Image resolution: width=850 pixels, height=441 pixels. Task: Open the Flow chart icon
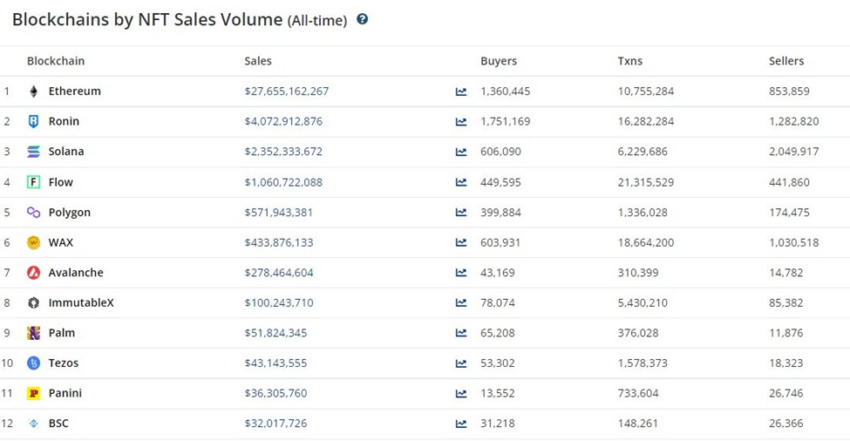point(461,182)
